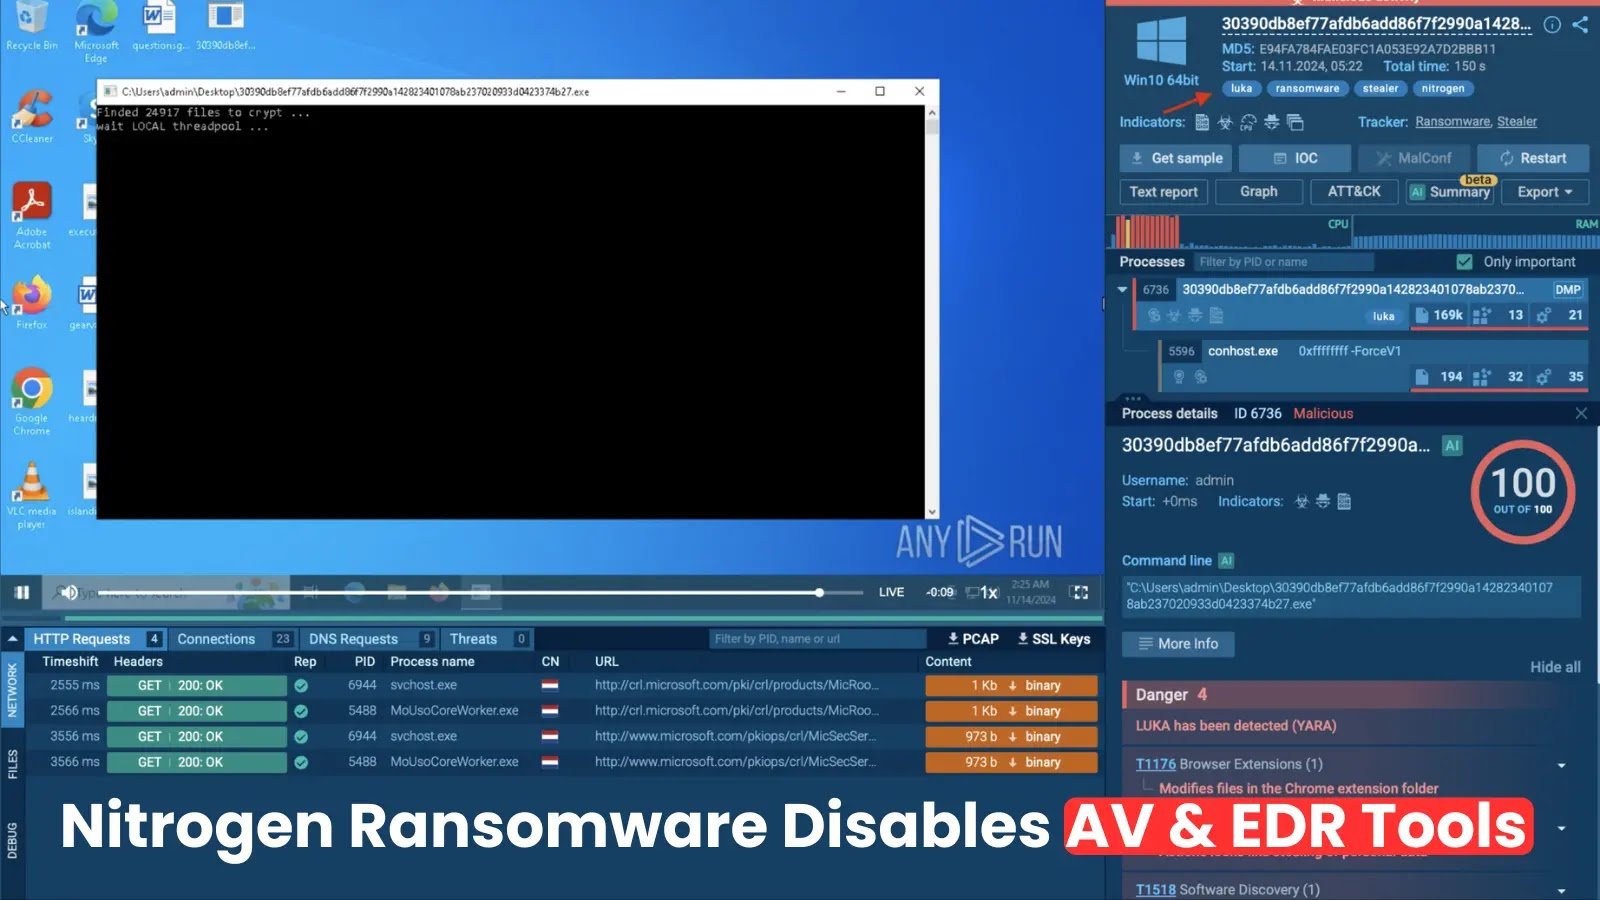Open the info icon beside the sample name
The image size is (1600, 900).
1552,25
